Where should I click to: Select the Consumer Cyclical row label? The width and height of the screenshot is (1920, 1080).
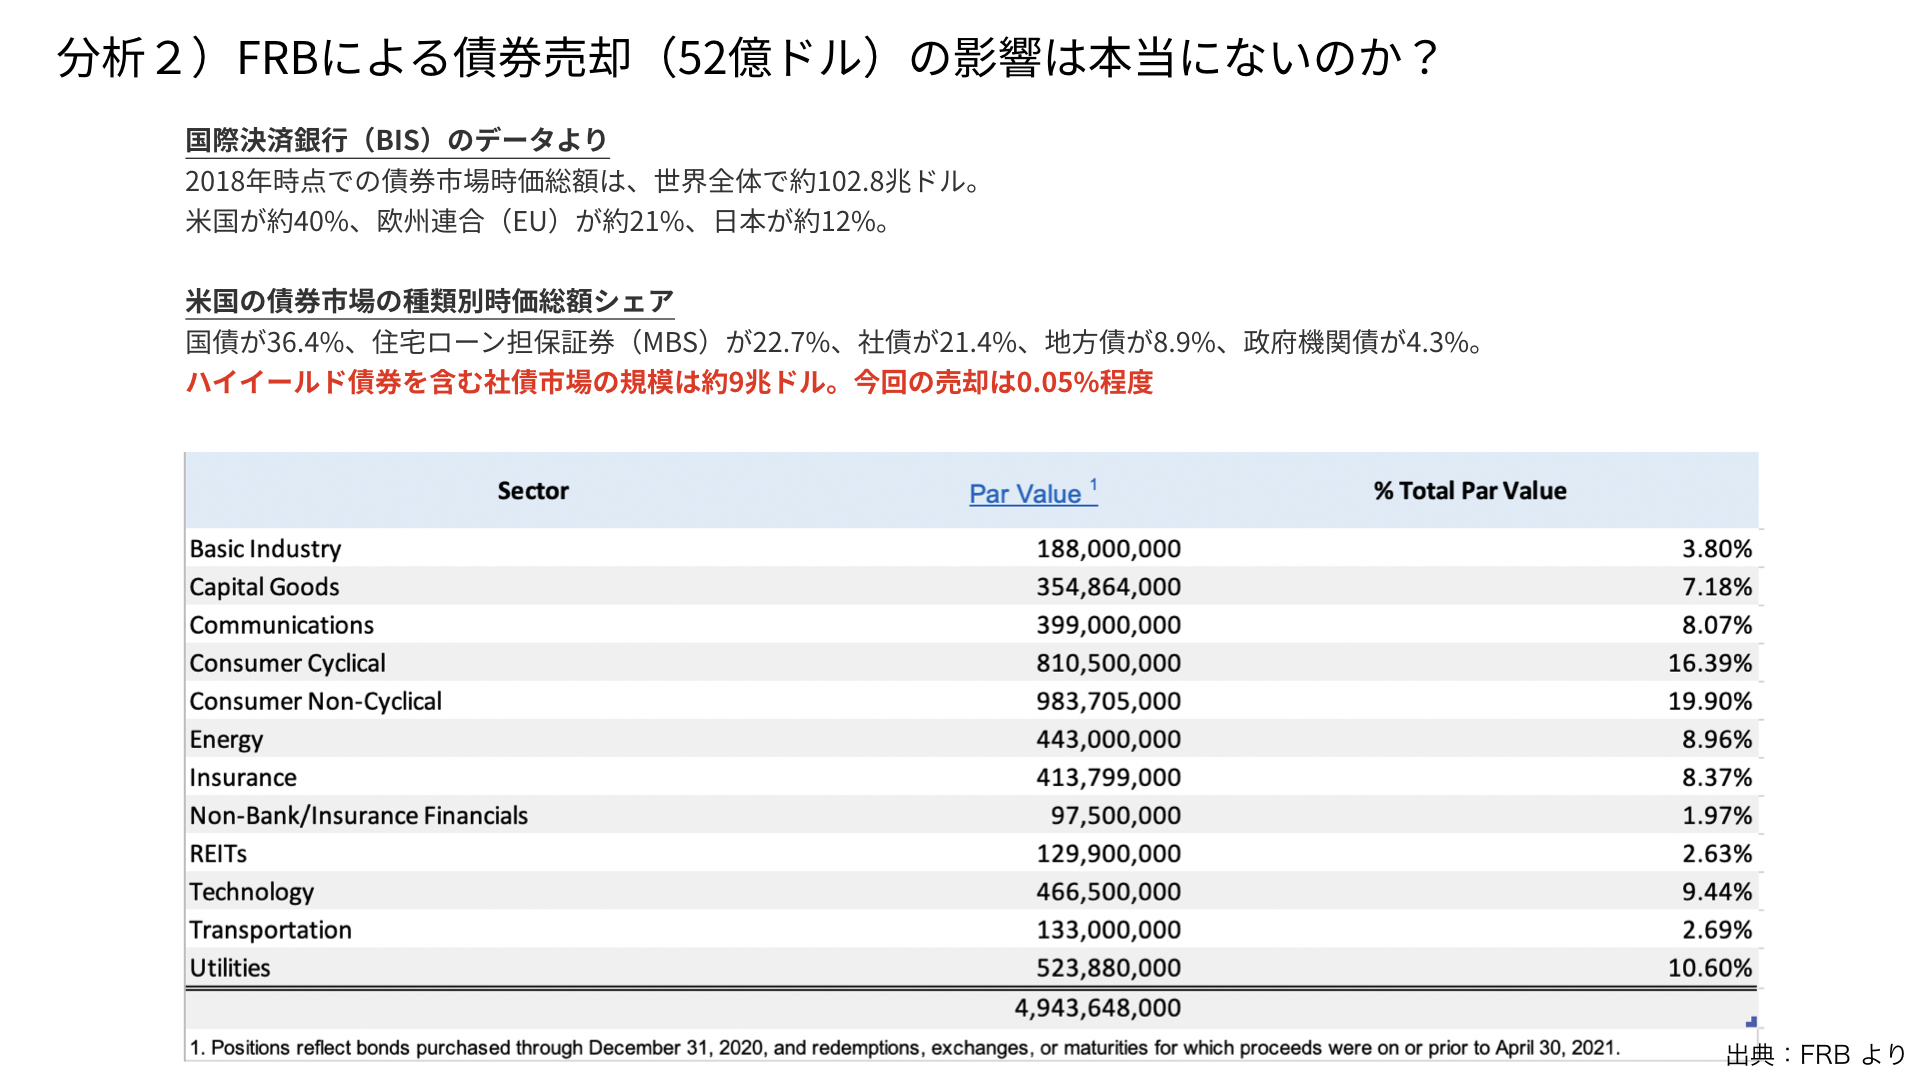pyautogui.click(x=287, y=663)
